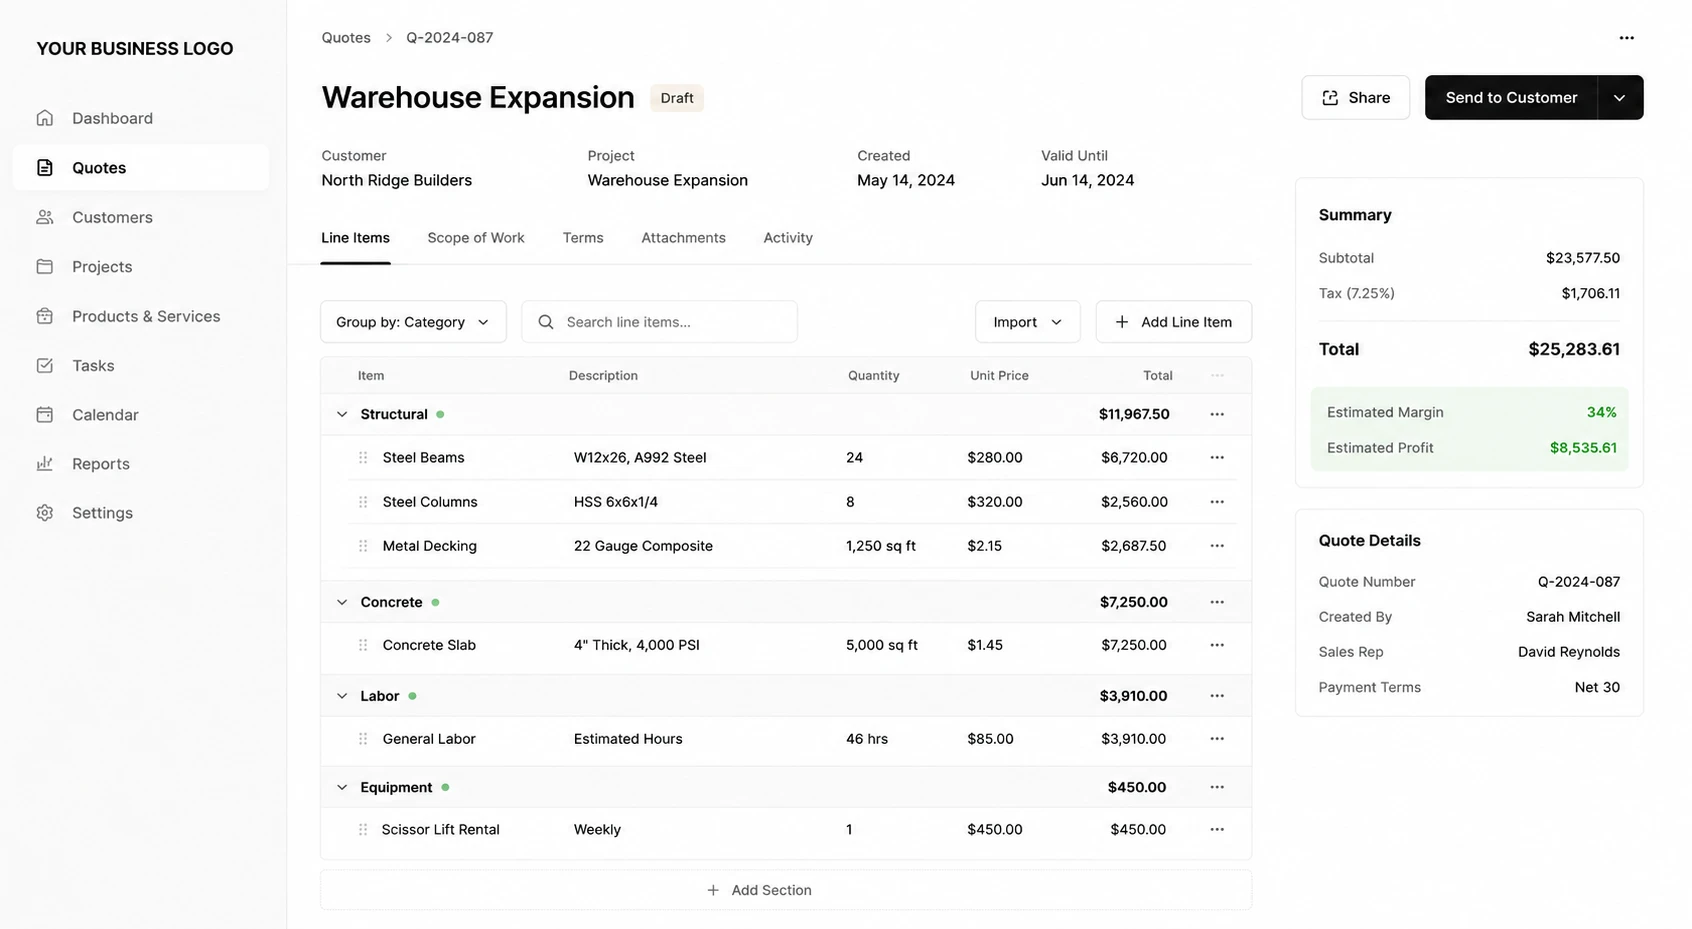Click the Unit Price column header
This screenshot has width=1692, height=929.
pyautogui.click(x=999, y=376)
